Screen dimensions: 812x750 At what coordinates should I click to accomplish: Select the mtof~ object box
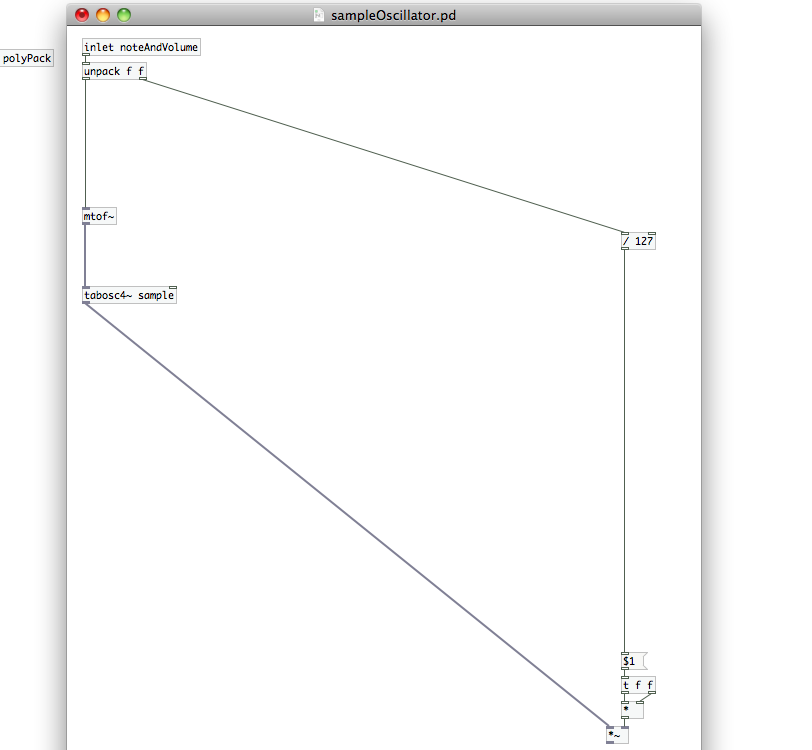click(x=99, y=217)
